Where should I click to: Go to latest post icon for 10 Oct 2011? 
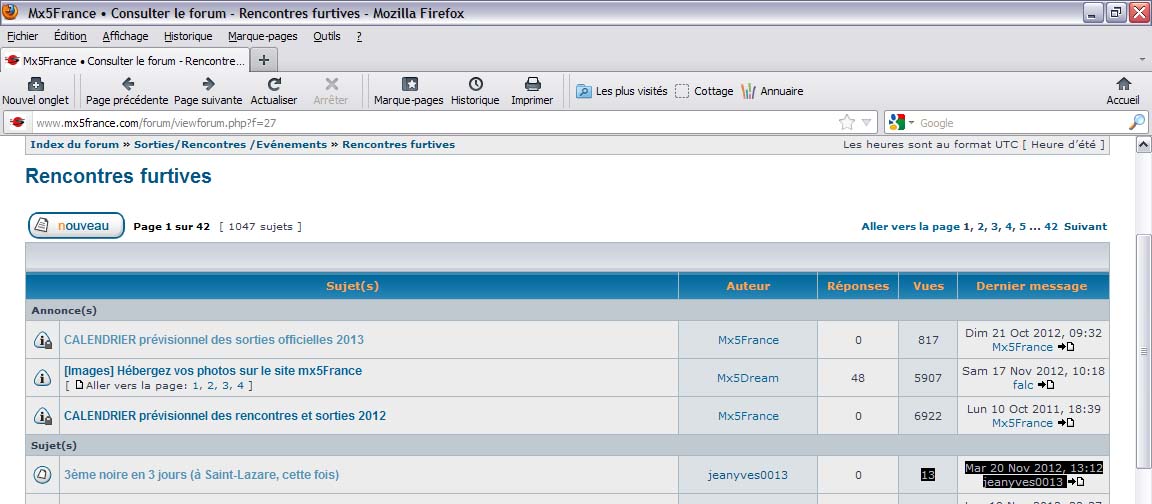(x=1065, y=423)
